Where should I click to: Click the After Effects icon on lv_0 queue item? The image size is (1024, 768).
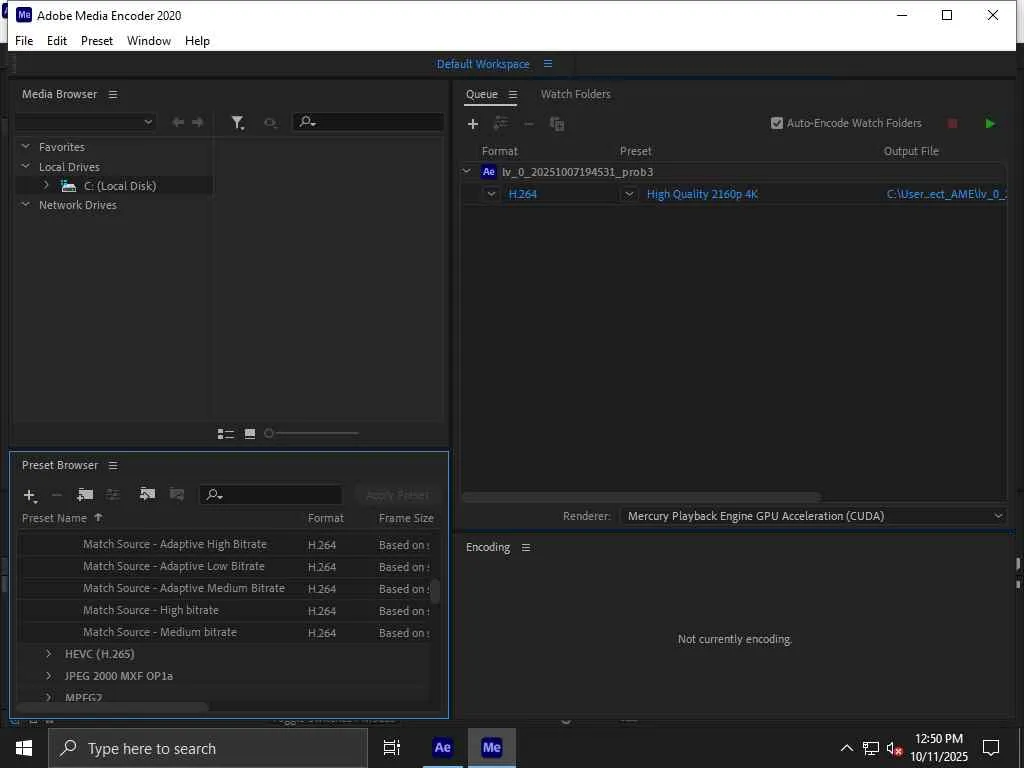tap(488, 172)
